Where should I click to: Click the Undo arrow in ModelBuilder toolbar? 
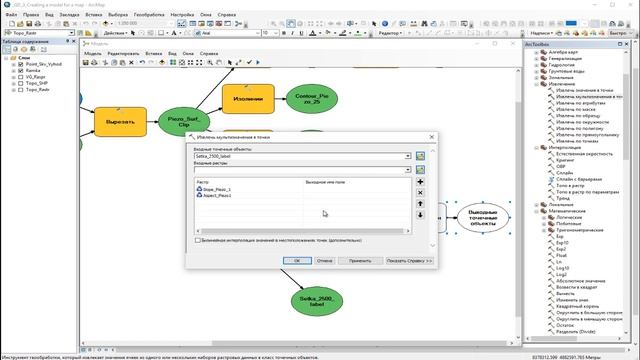[x=142, y=62]
